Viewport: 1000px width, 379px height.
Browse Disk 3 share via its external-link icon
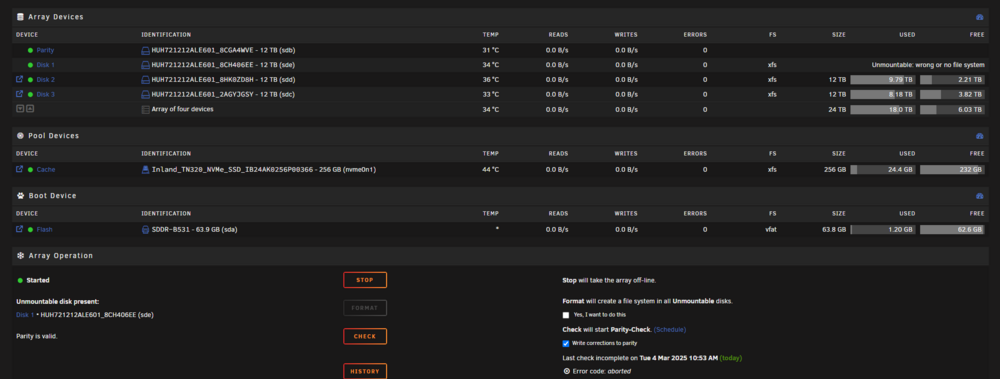[x=19, y=94]
